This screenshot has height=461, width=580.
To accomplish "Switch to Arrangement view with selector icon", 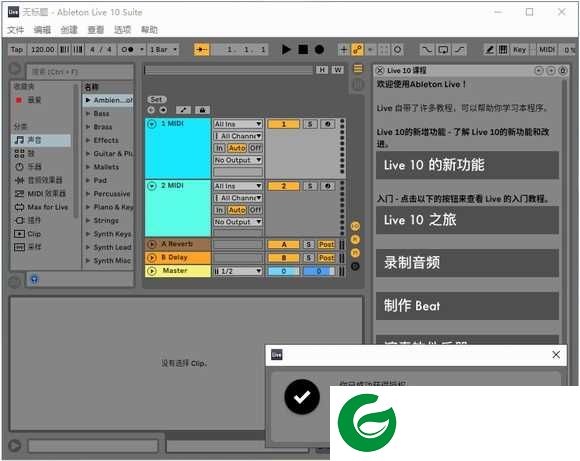I will click(x=358, y=69).
